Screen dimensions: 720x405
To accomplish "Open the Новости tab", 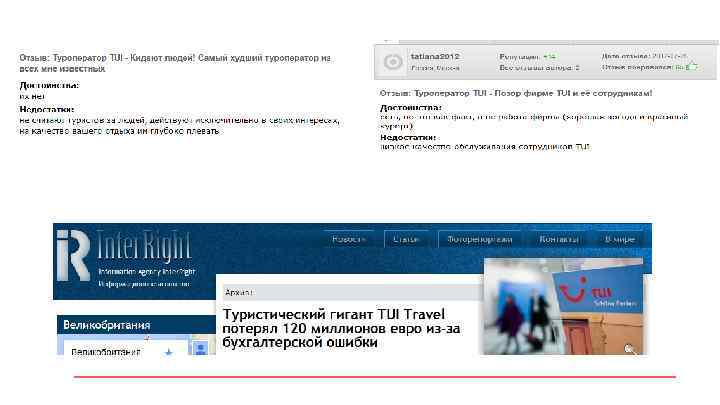I will pyautogui.click(x=349, y=239).
